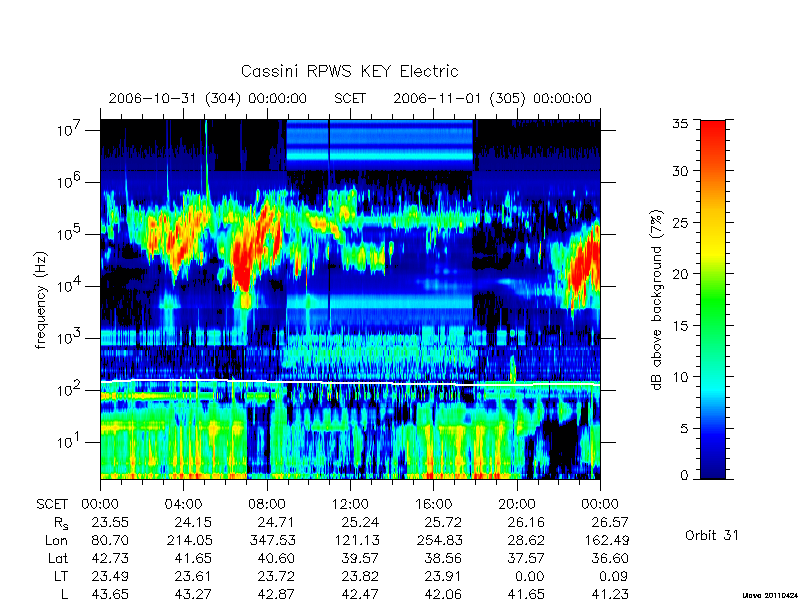Select Lon value 121.13
The height and width of the screenshot is (600, 800).
pos(356,540)
